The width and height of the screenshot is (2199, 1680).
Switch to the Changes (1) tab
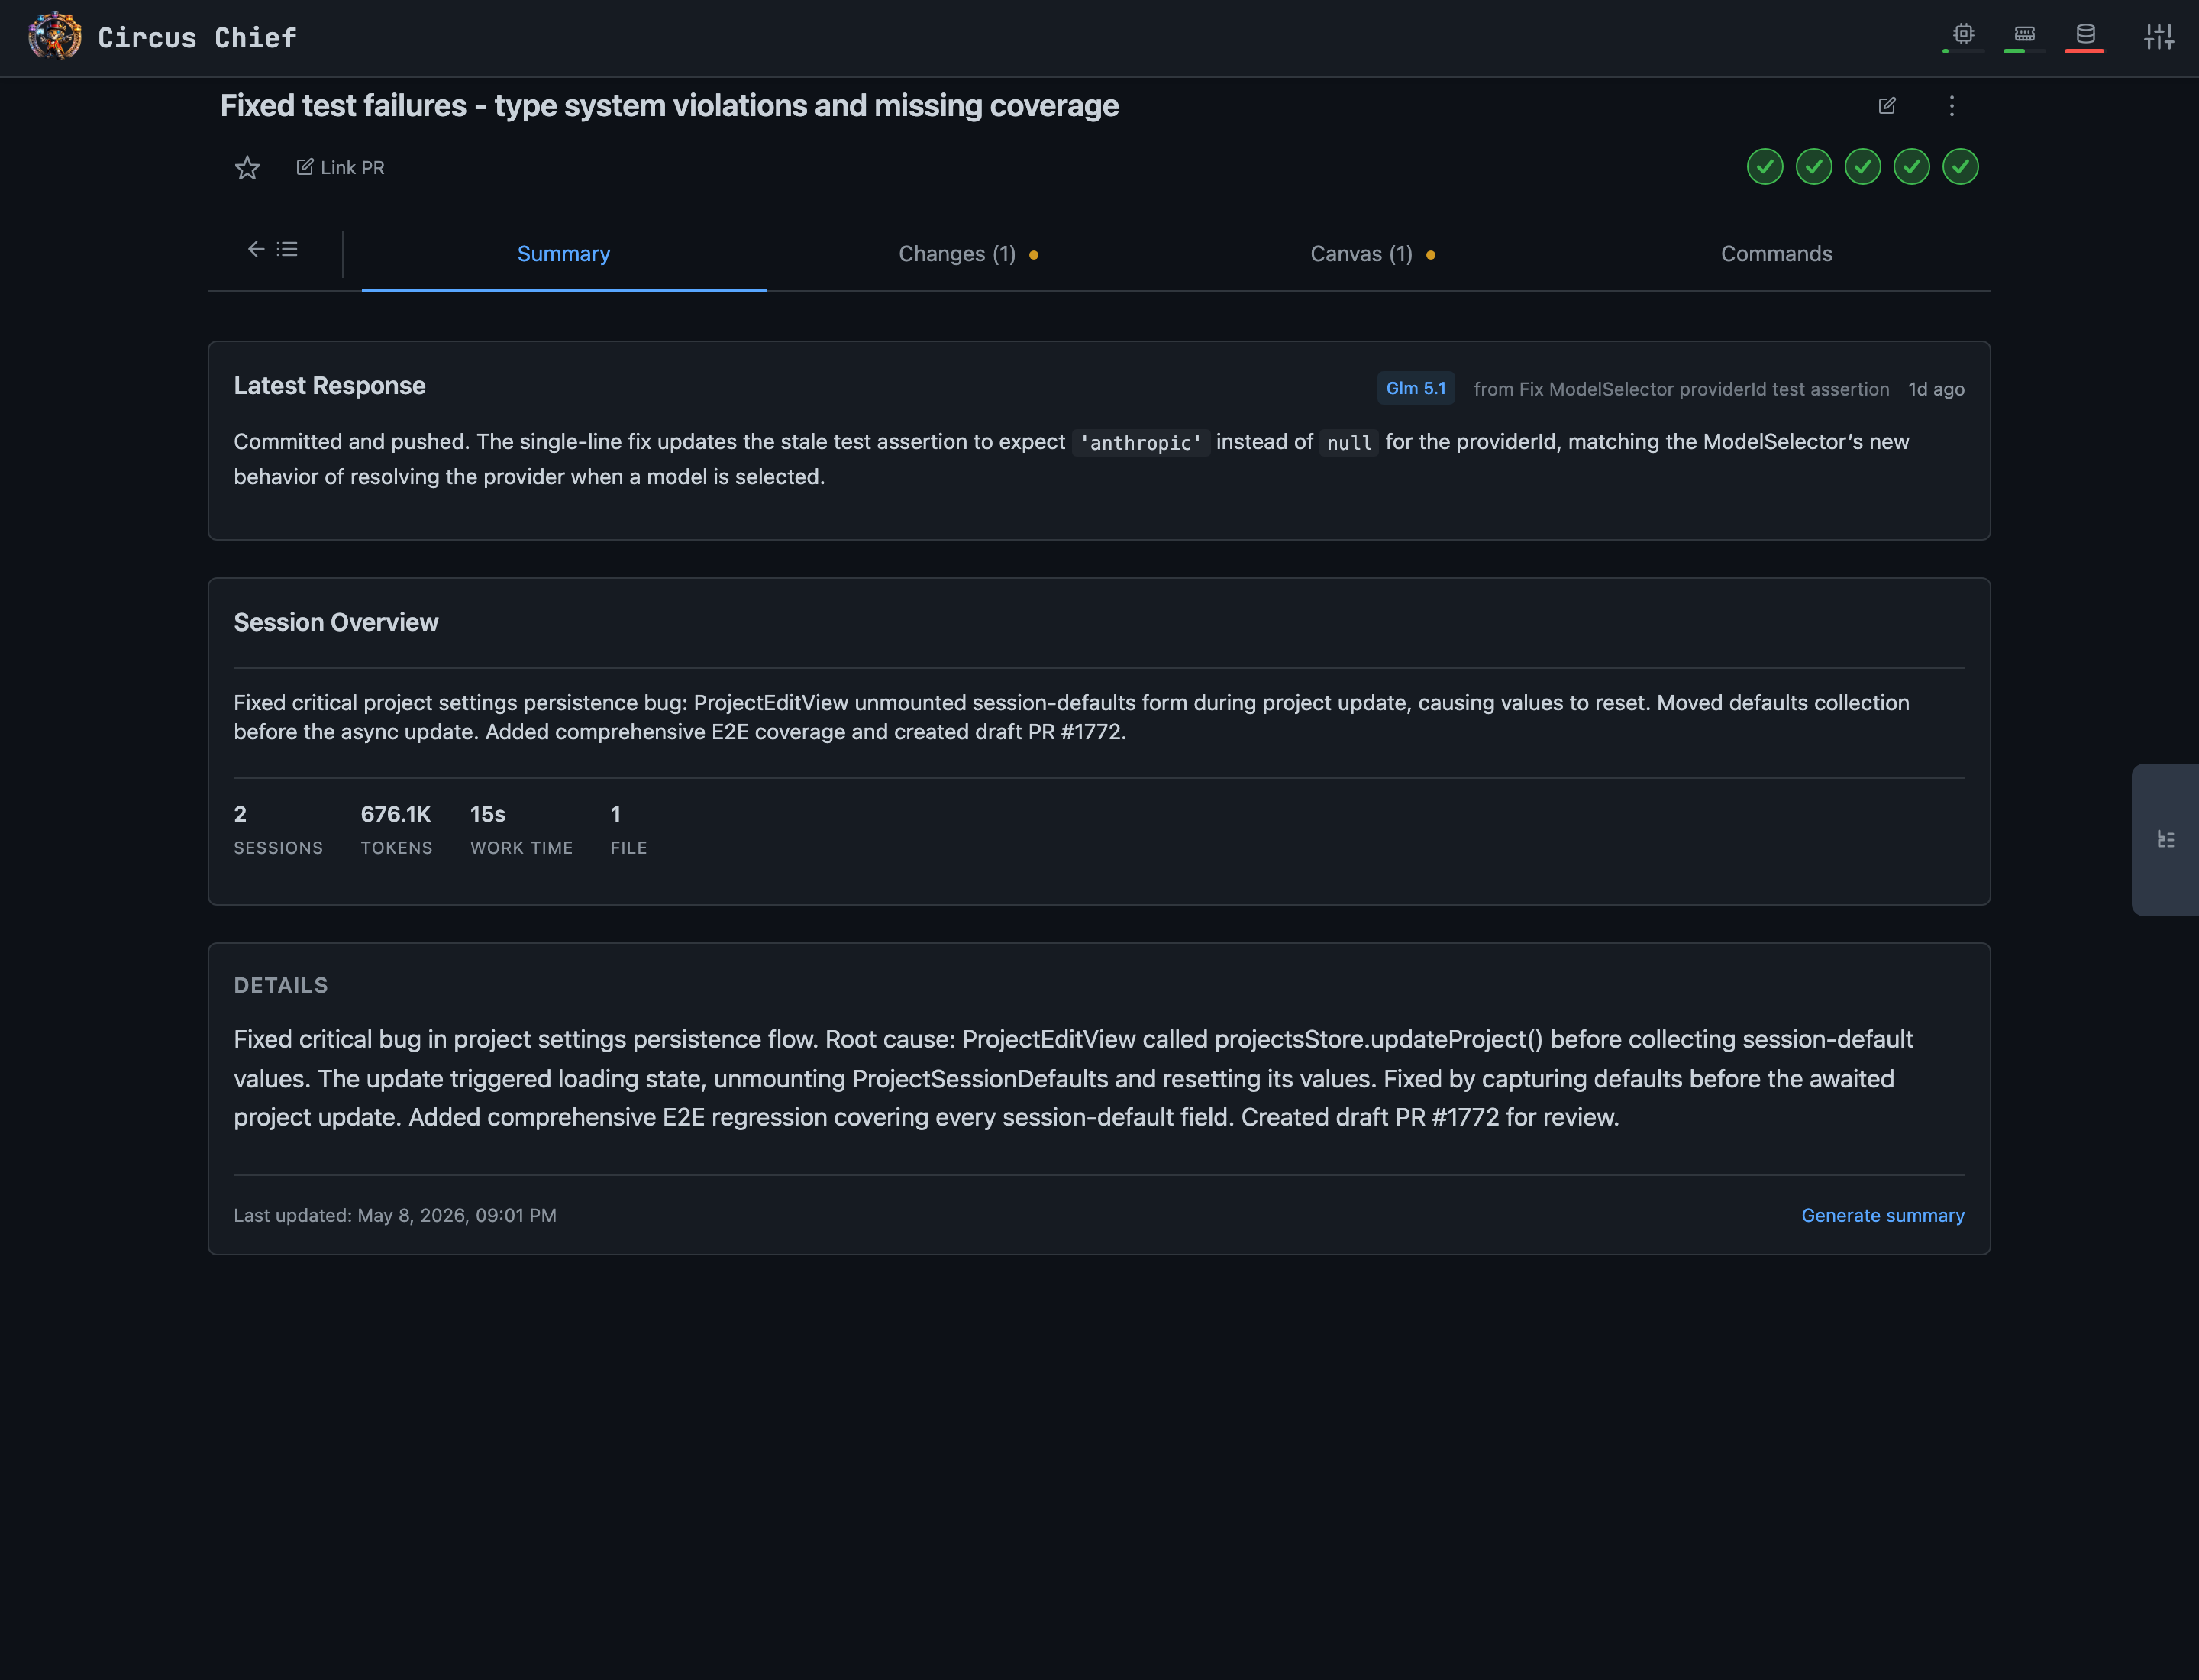(968, 254)
